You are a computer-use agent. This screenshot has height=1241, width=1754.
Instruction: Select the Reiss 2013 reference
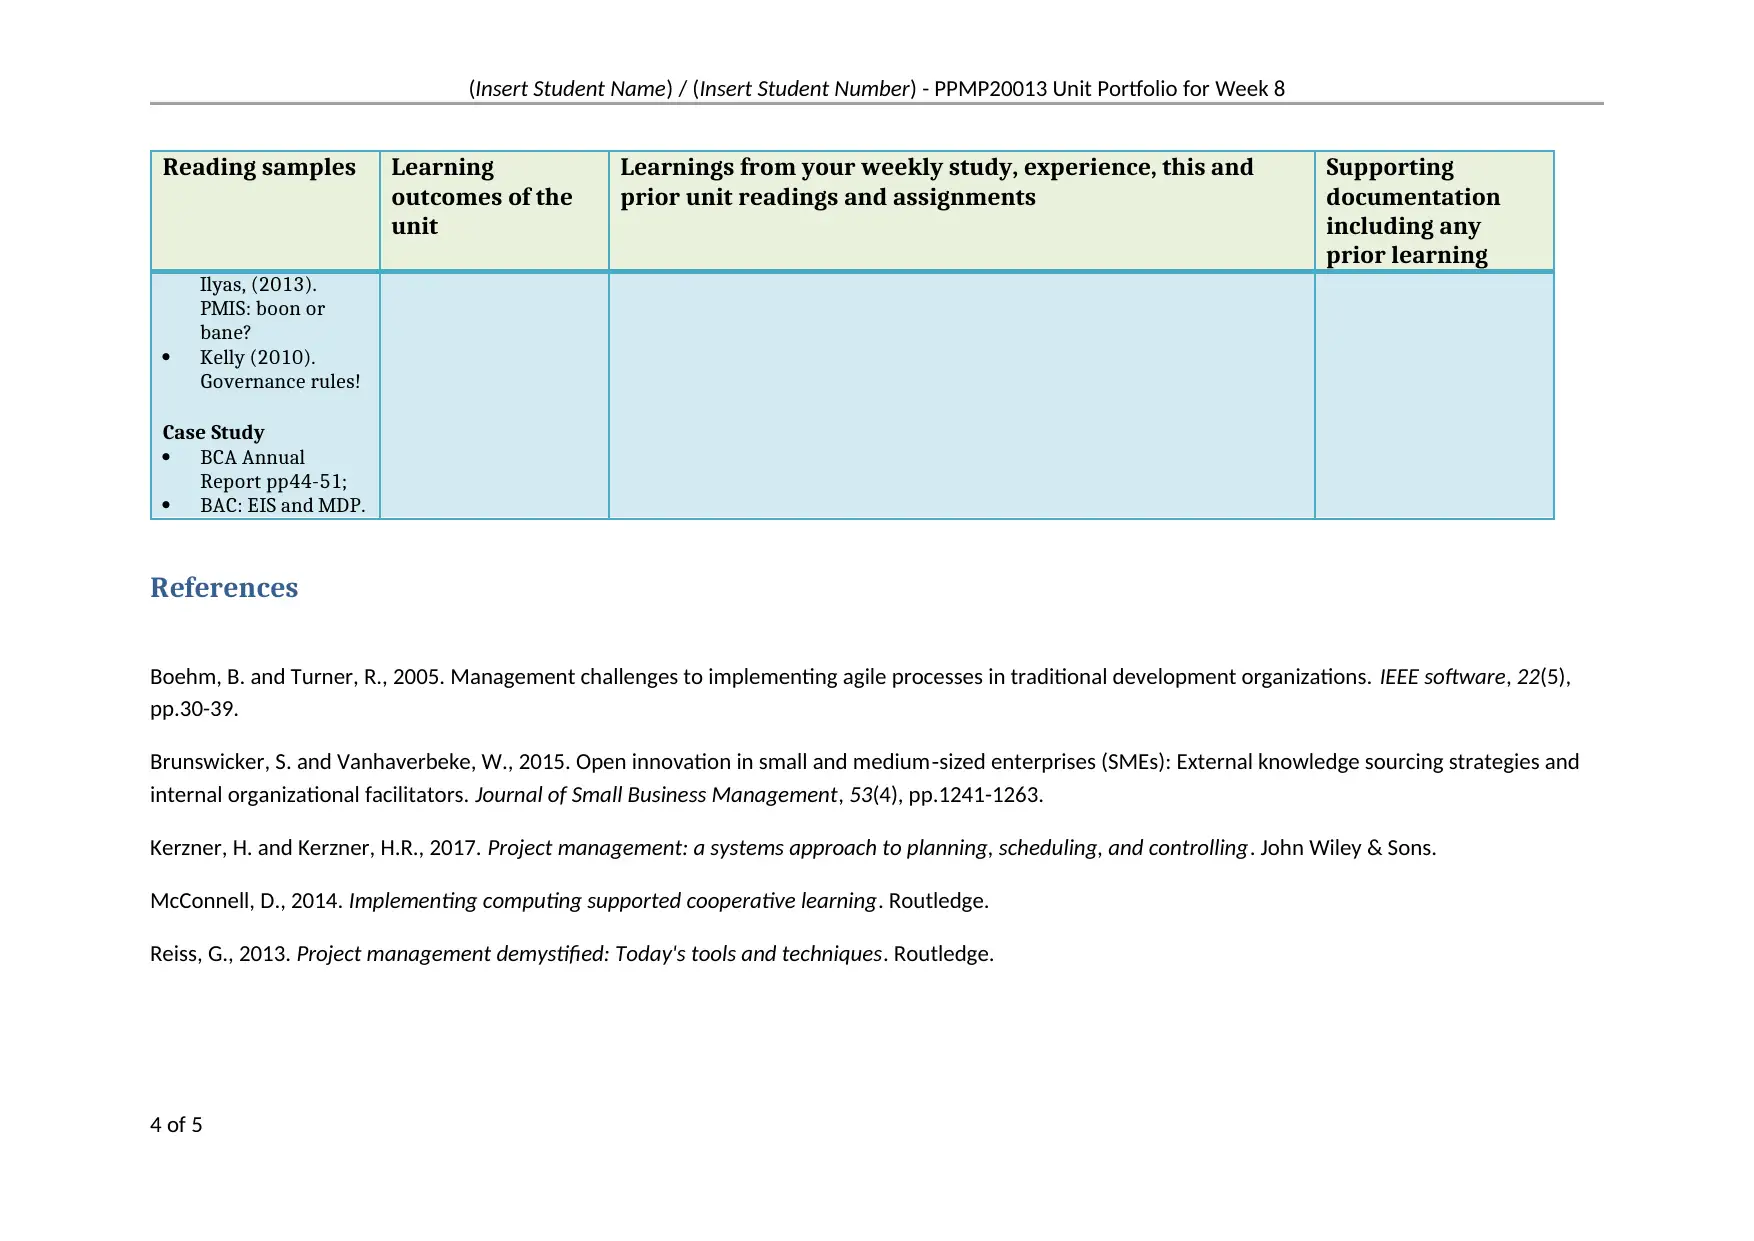(x=572, y=953)
